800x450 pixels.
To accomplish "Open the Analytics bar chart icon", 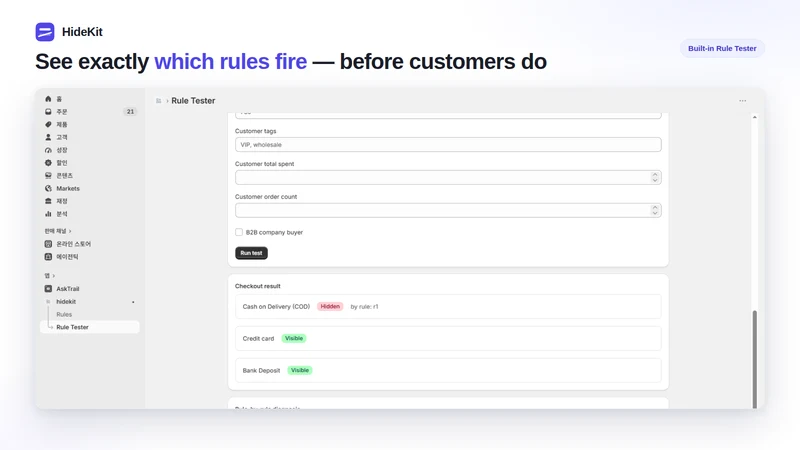I will coord(48,214).
